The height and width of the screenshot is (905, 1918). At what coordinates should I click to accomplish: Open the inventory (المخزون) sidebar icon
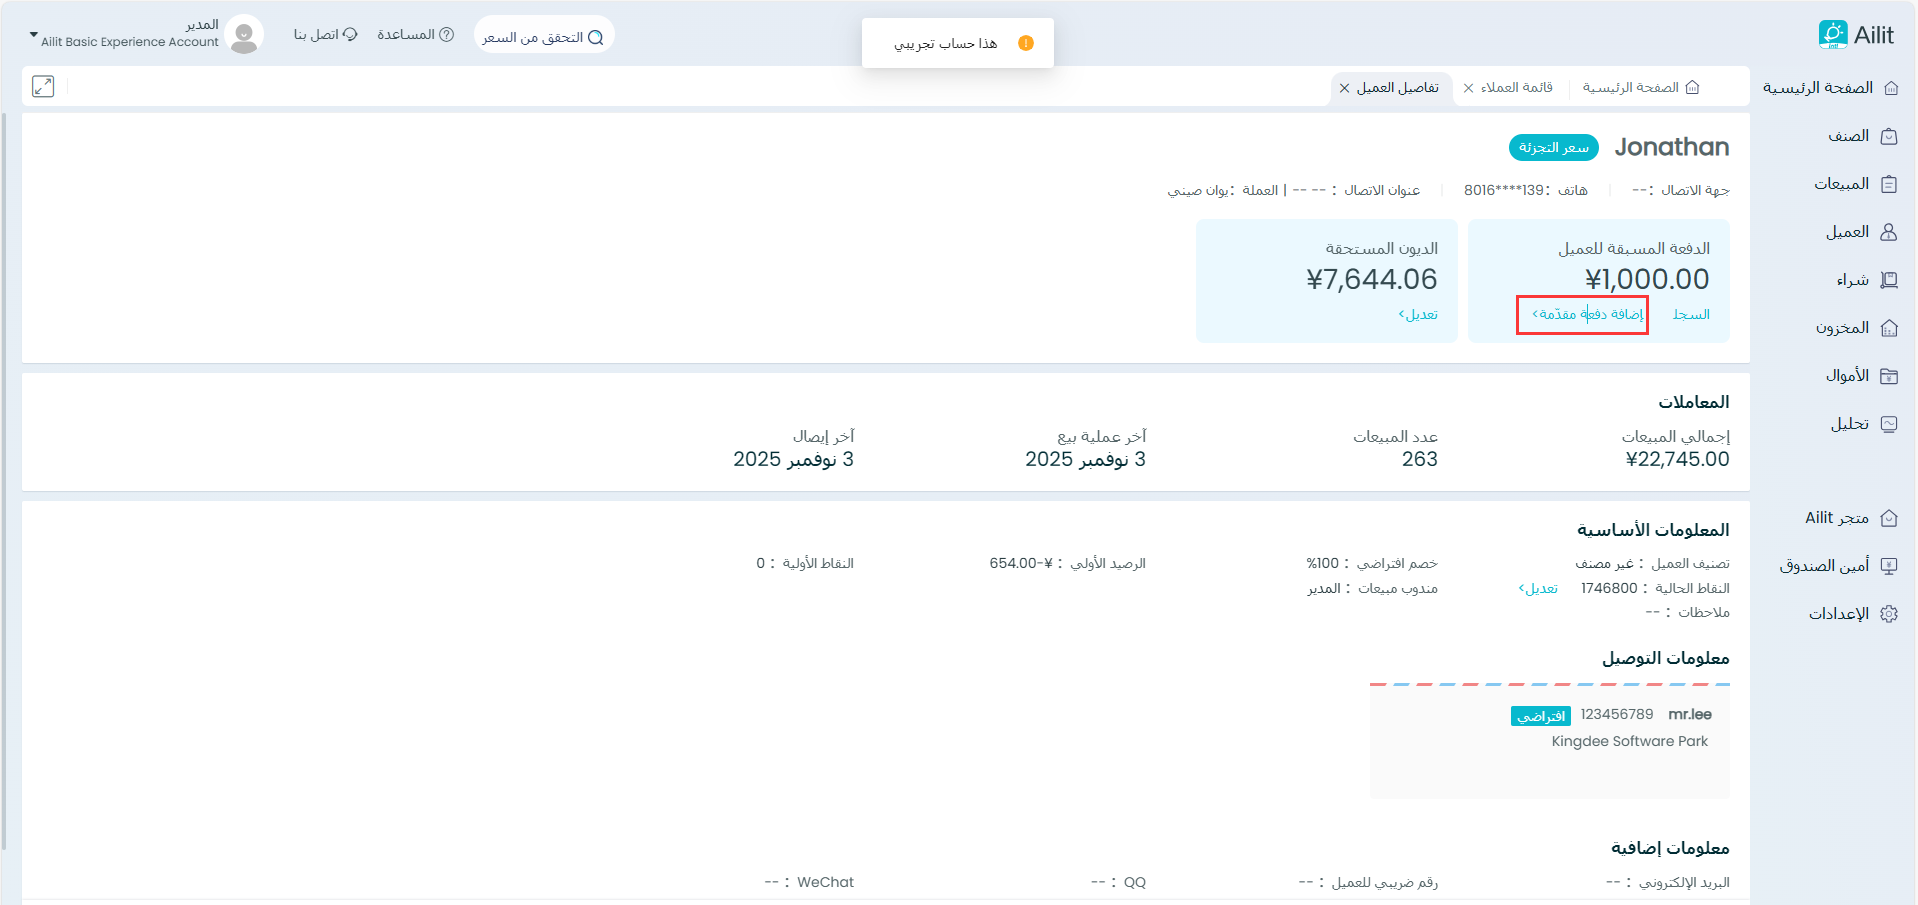click(1889, 328)
